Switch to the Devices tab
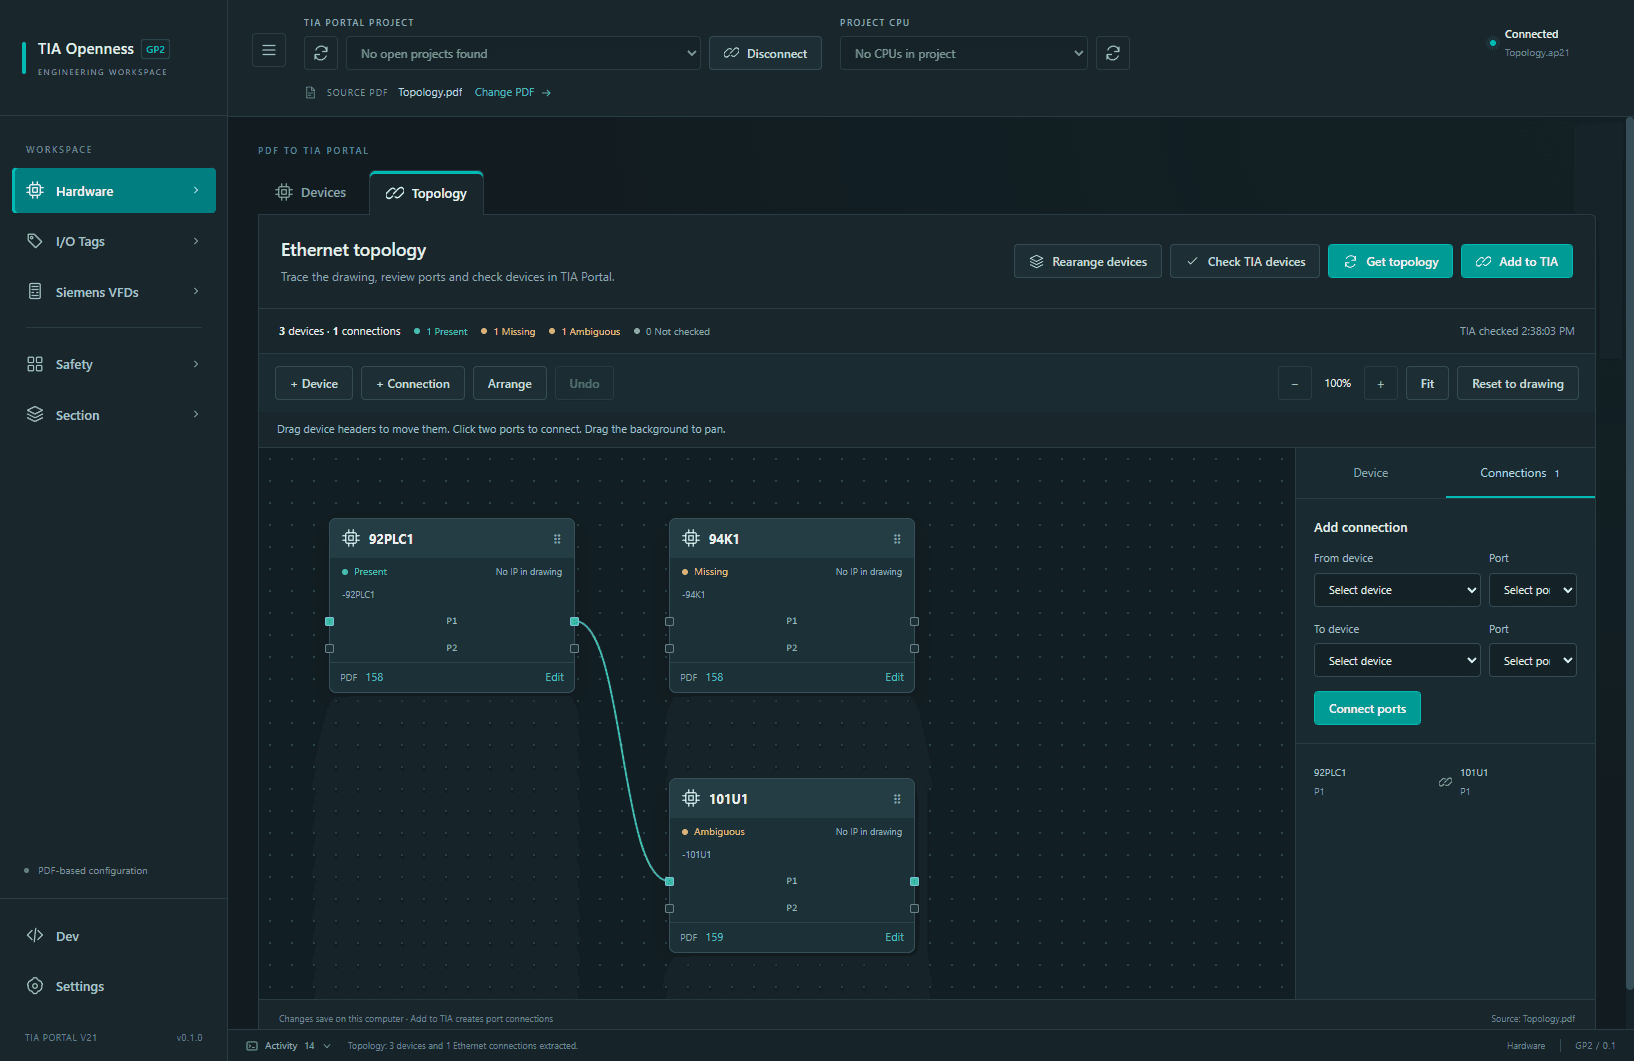The width and height of the screenshot is (1634, 1061). (311, 192)
